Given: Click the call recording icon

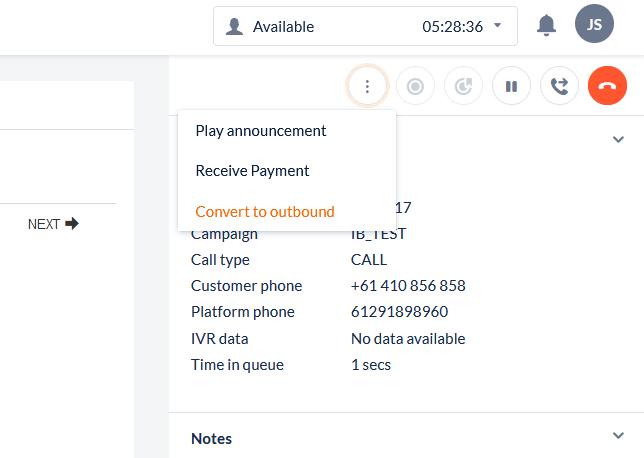Looking at the screenshot, I should tap(415, 86).
